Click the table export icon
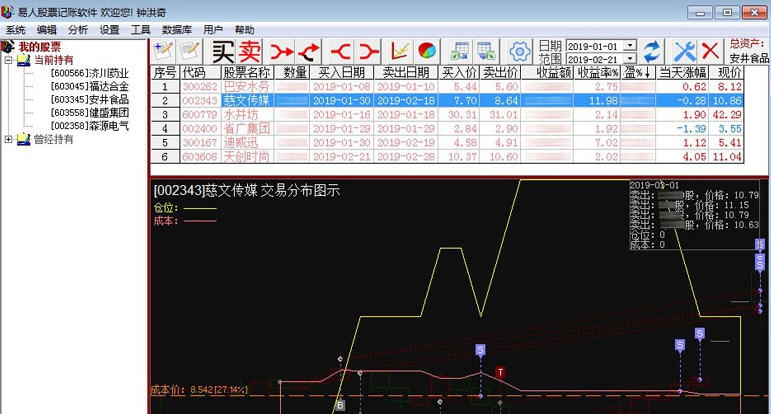The width and height of the screenshot is (771, 414). point(487,51)
